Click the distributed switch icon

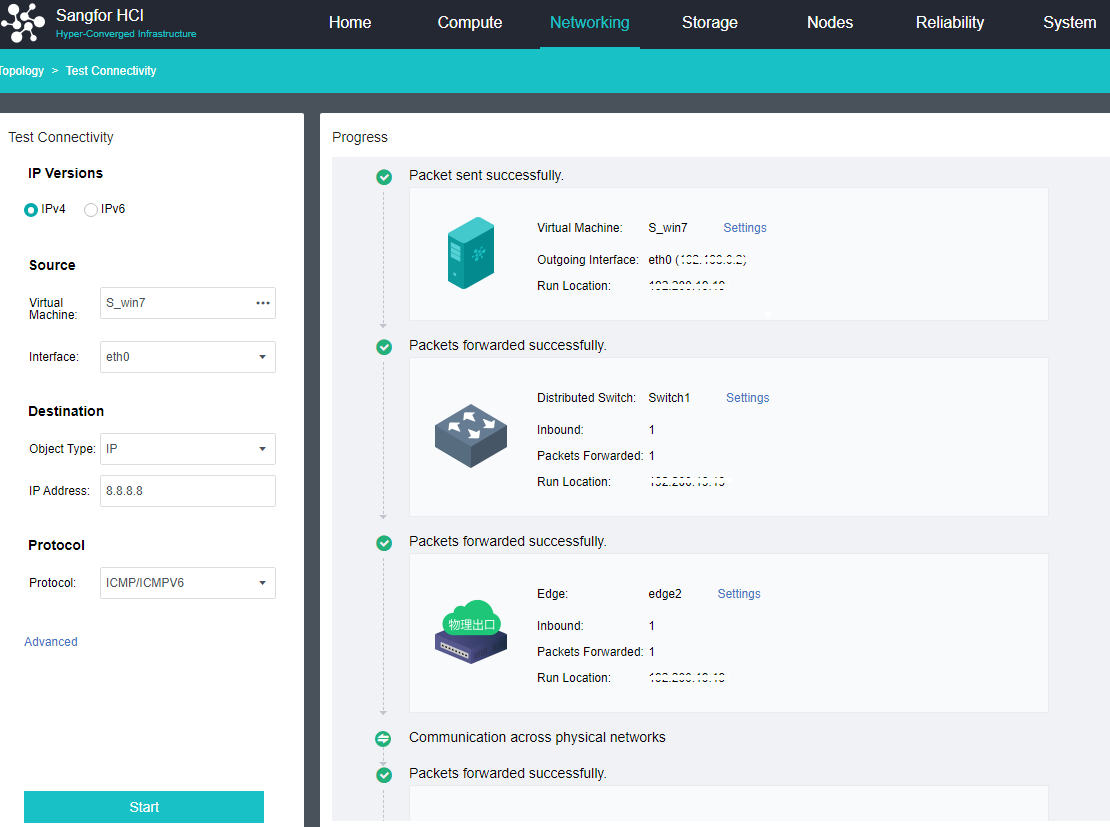pyautogui.click(x=471, y=436)
